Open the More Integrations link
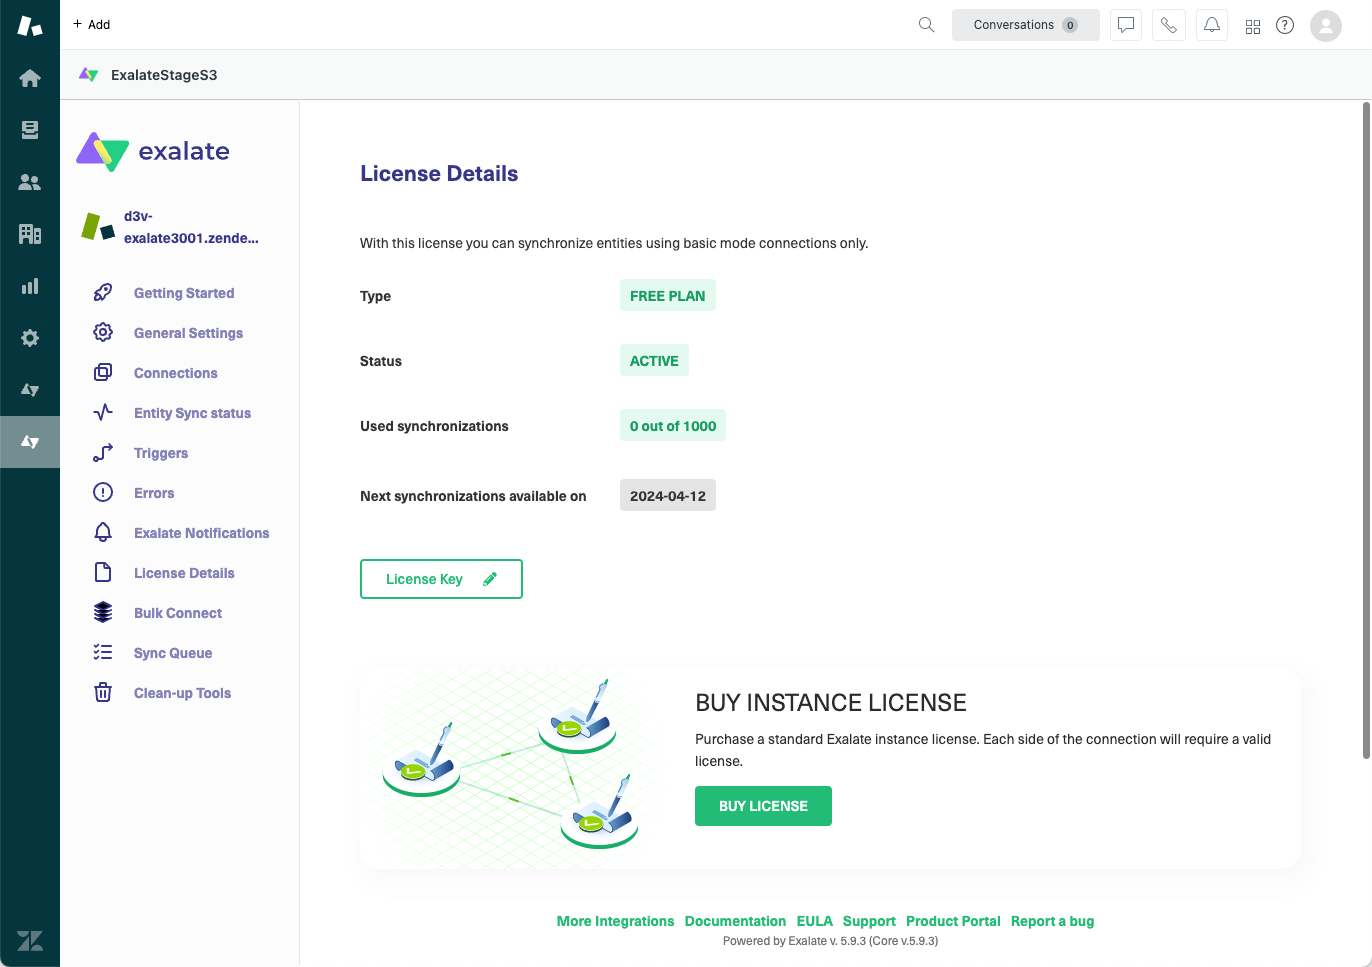Screen dimensions: 1372x967 [x=615, y=921]
